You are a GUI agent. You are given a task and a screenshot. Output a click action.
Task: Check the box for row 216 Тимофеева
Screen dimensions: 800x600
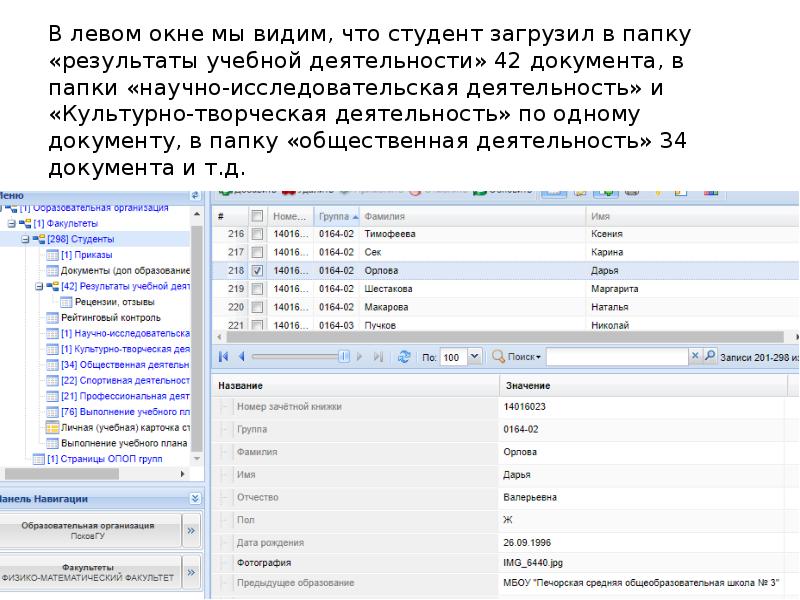[x=257, y=234]
